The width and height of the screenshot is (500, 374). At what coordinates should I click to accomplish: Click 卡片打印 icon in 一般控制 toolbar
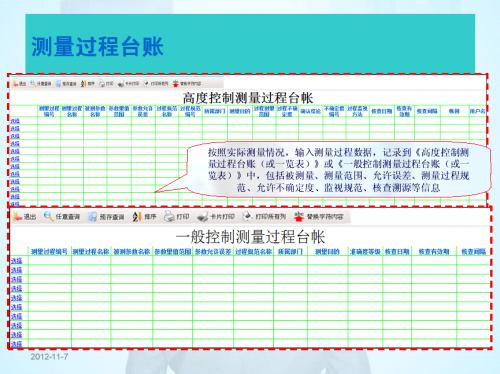(202, 217)
